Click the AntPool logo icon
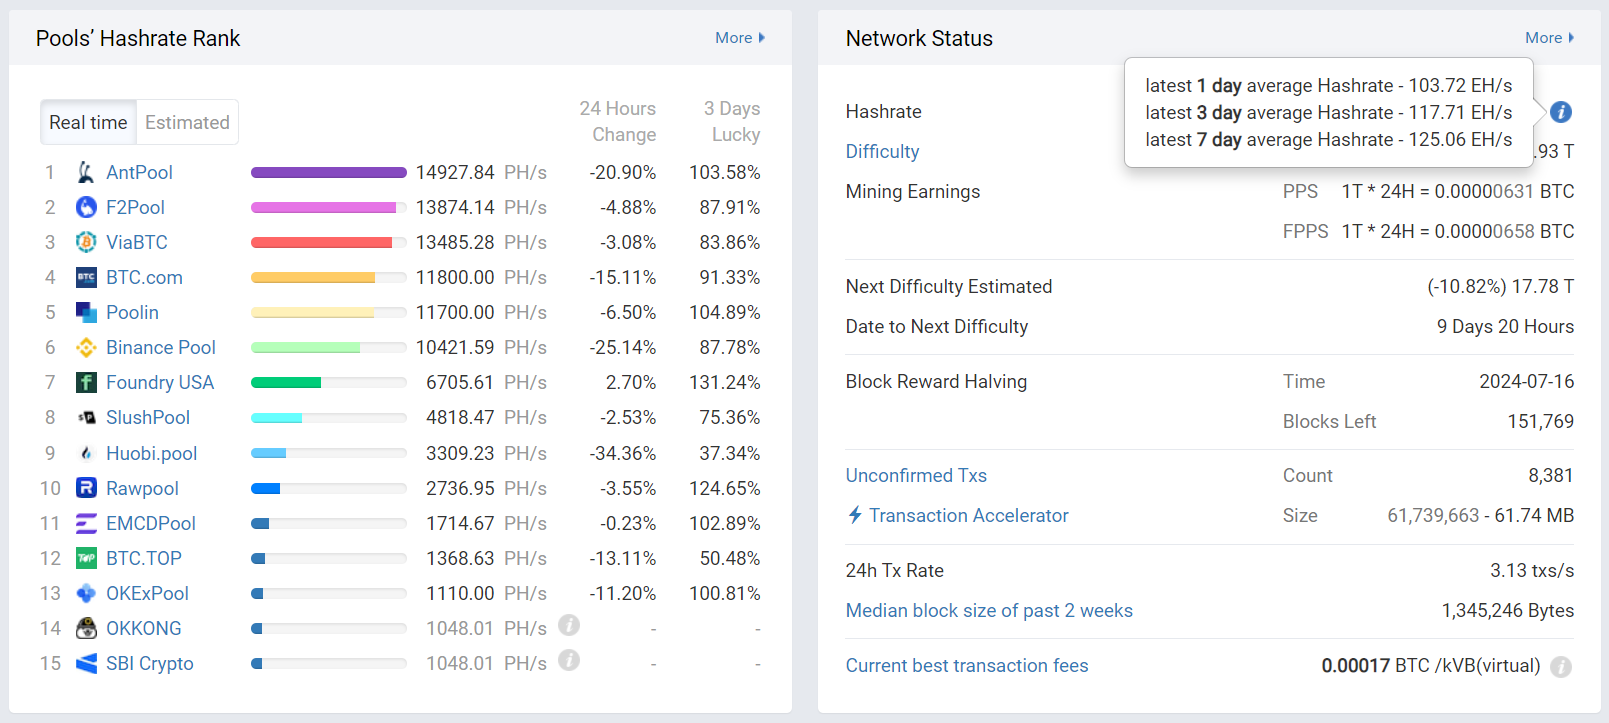 point(86,172)
